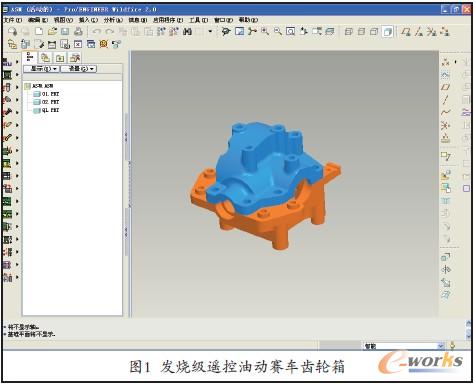
Task: Toggle datum planes display icon
Action: [x=406, y=32]
